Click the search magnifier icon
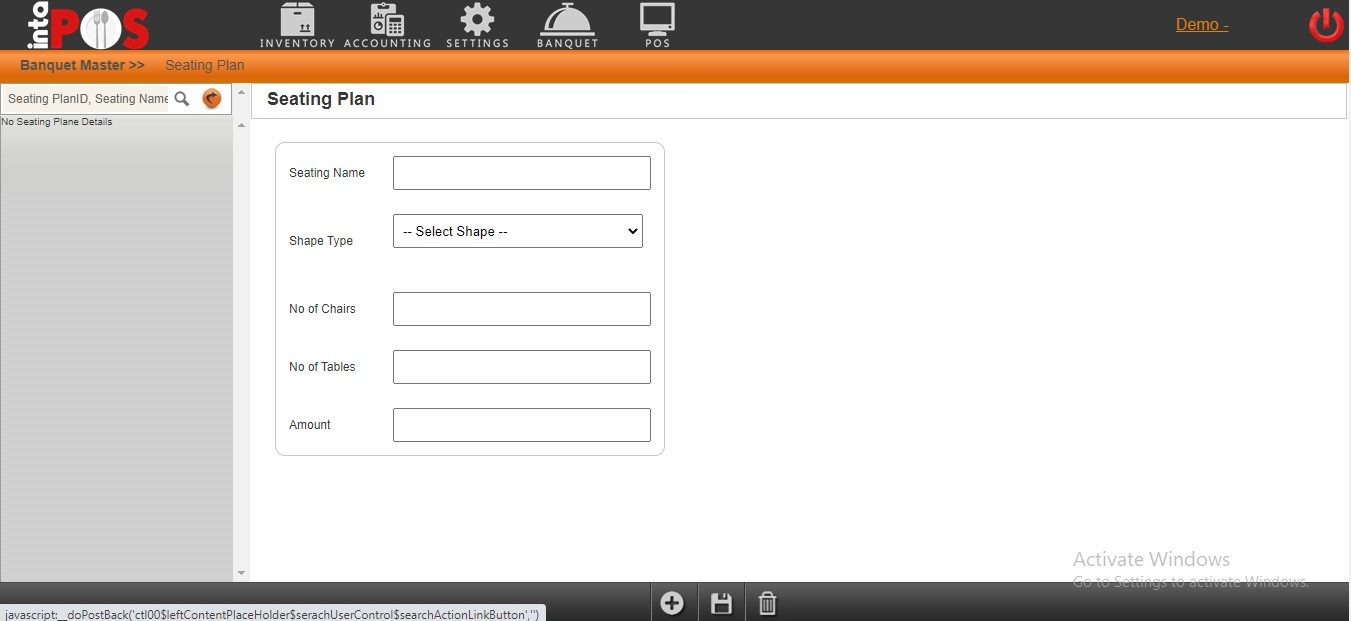This screenshot has height=621, width=1351. pyautogui.click(x=182, y=99)
